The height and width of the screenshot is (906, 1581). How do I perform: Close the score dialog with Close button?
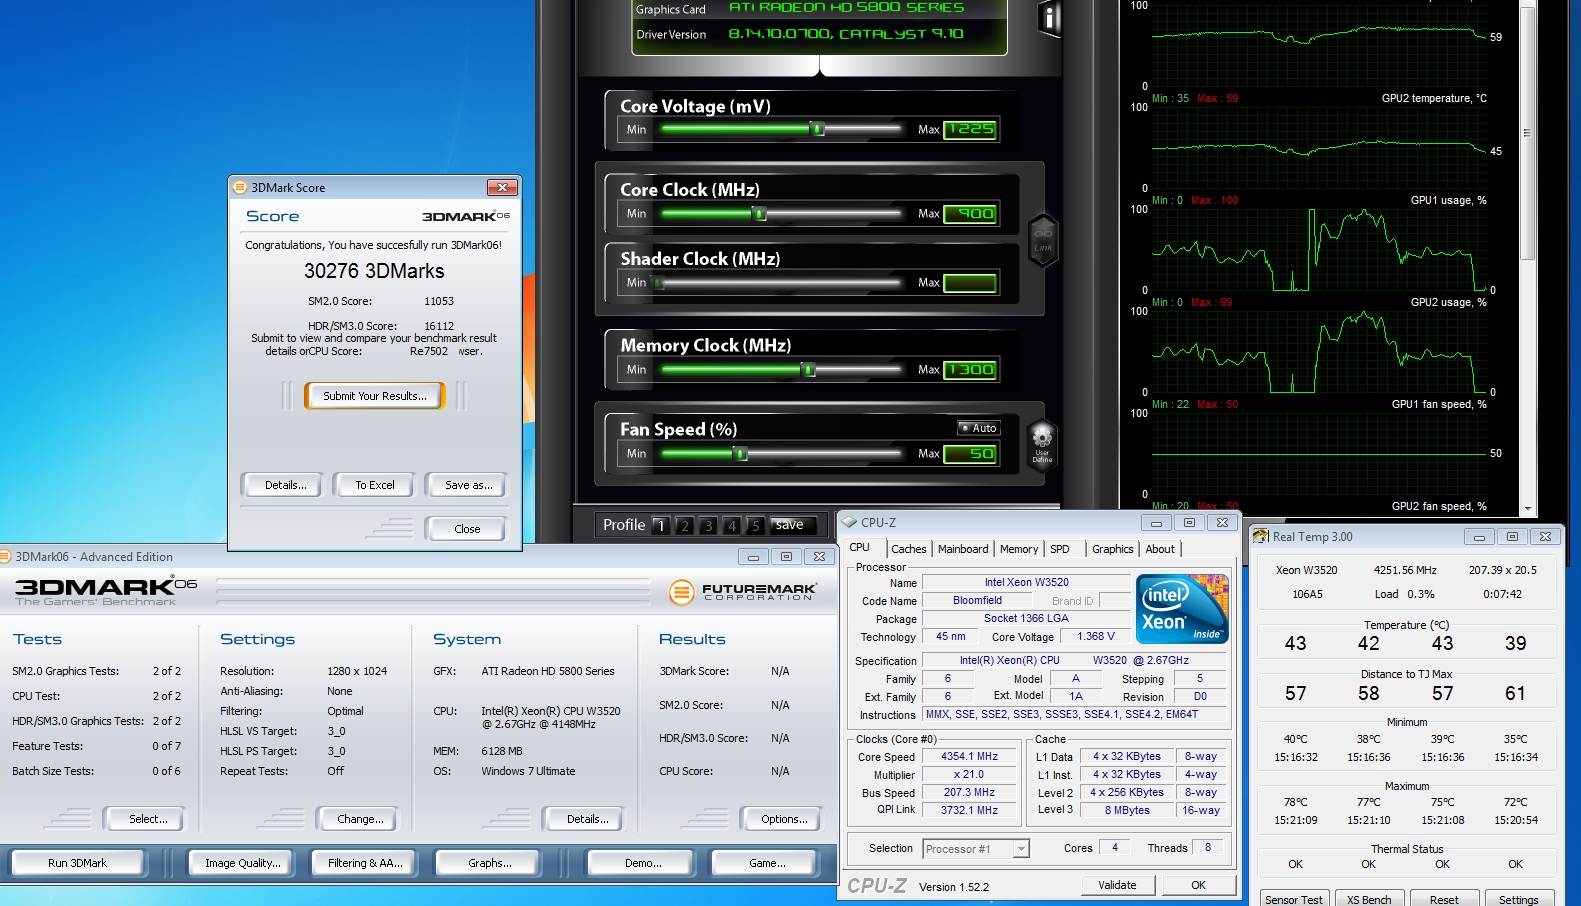pos(467,529)
